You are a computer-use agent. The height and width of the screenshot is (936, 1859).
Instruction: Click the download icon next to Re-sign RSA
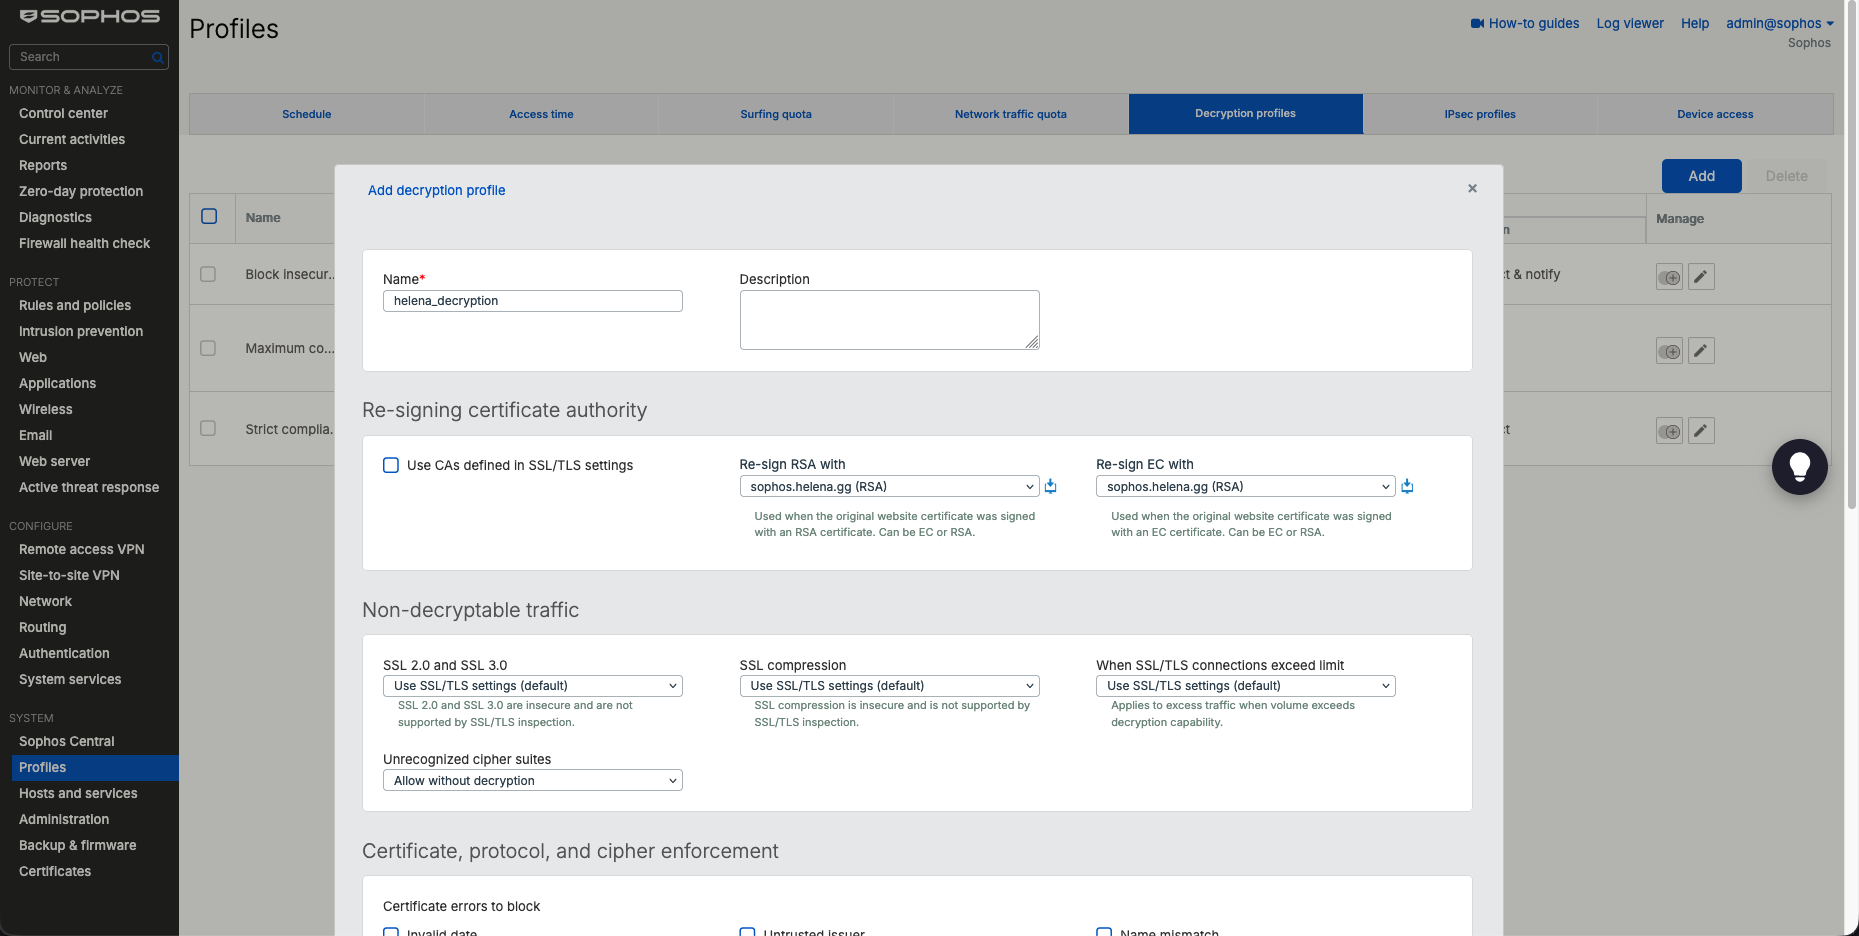[x=1050, y=487]
